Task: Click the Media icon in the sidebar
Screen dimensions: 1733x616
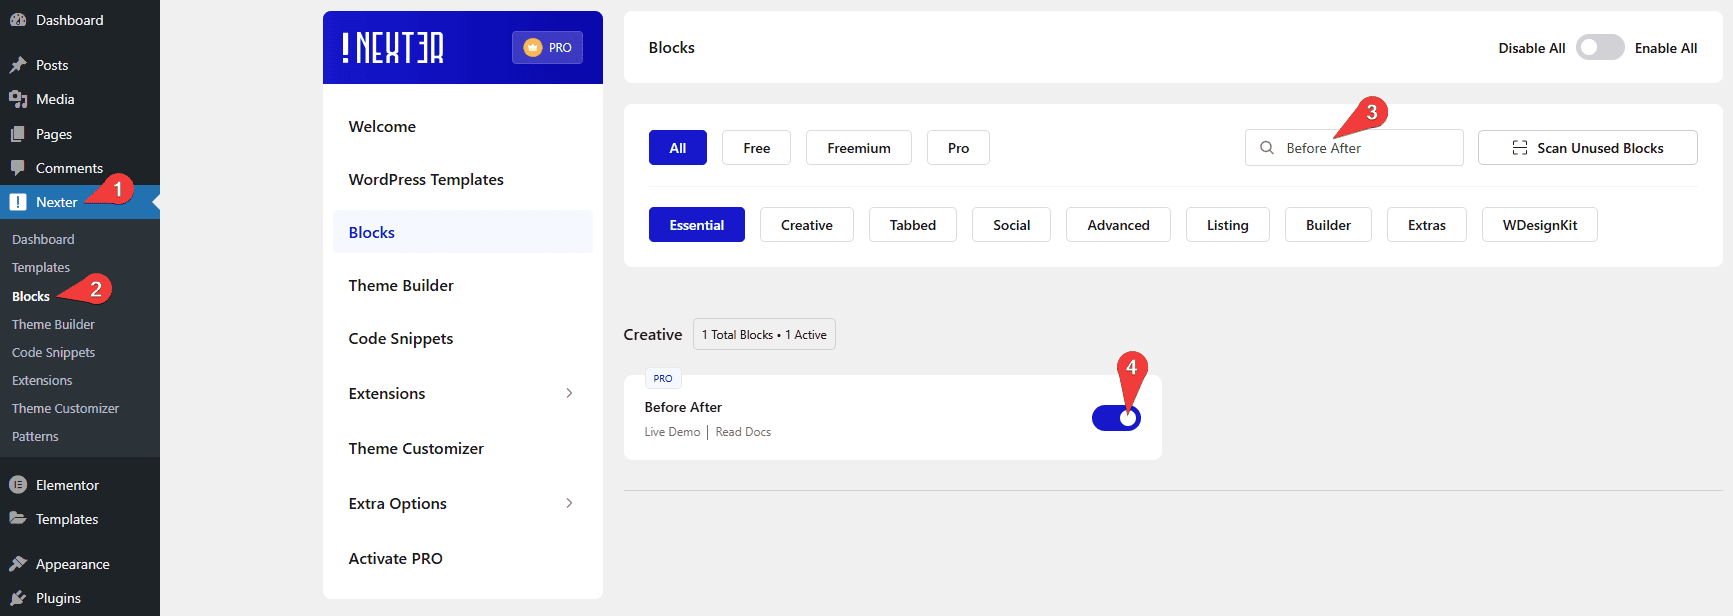Action: pyautogui.click(x=18, y=99)
